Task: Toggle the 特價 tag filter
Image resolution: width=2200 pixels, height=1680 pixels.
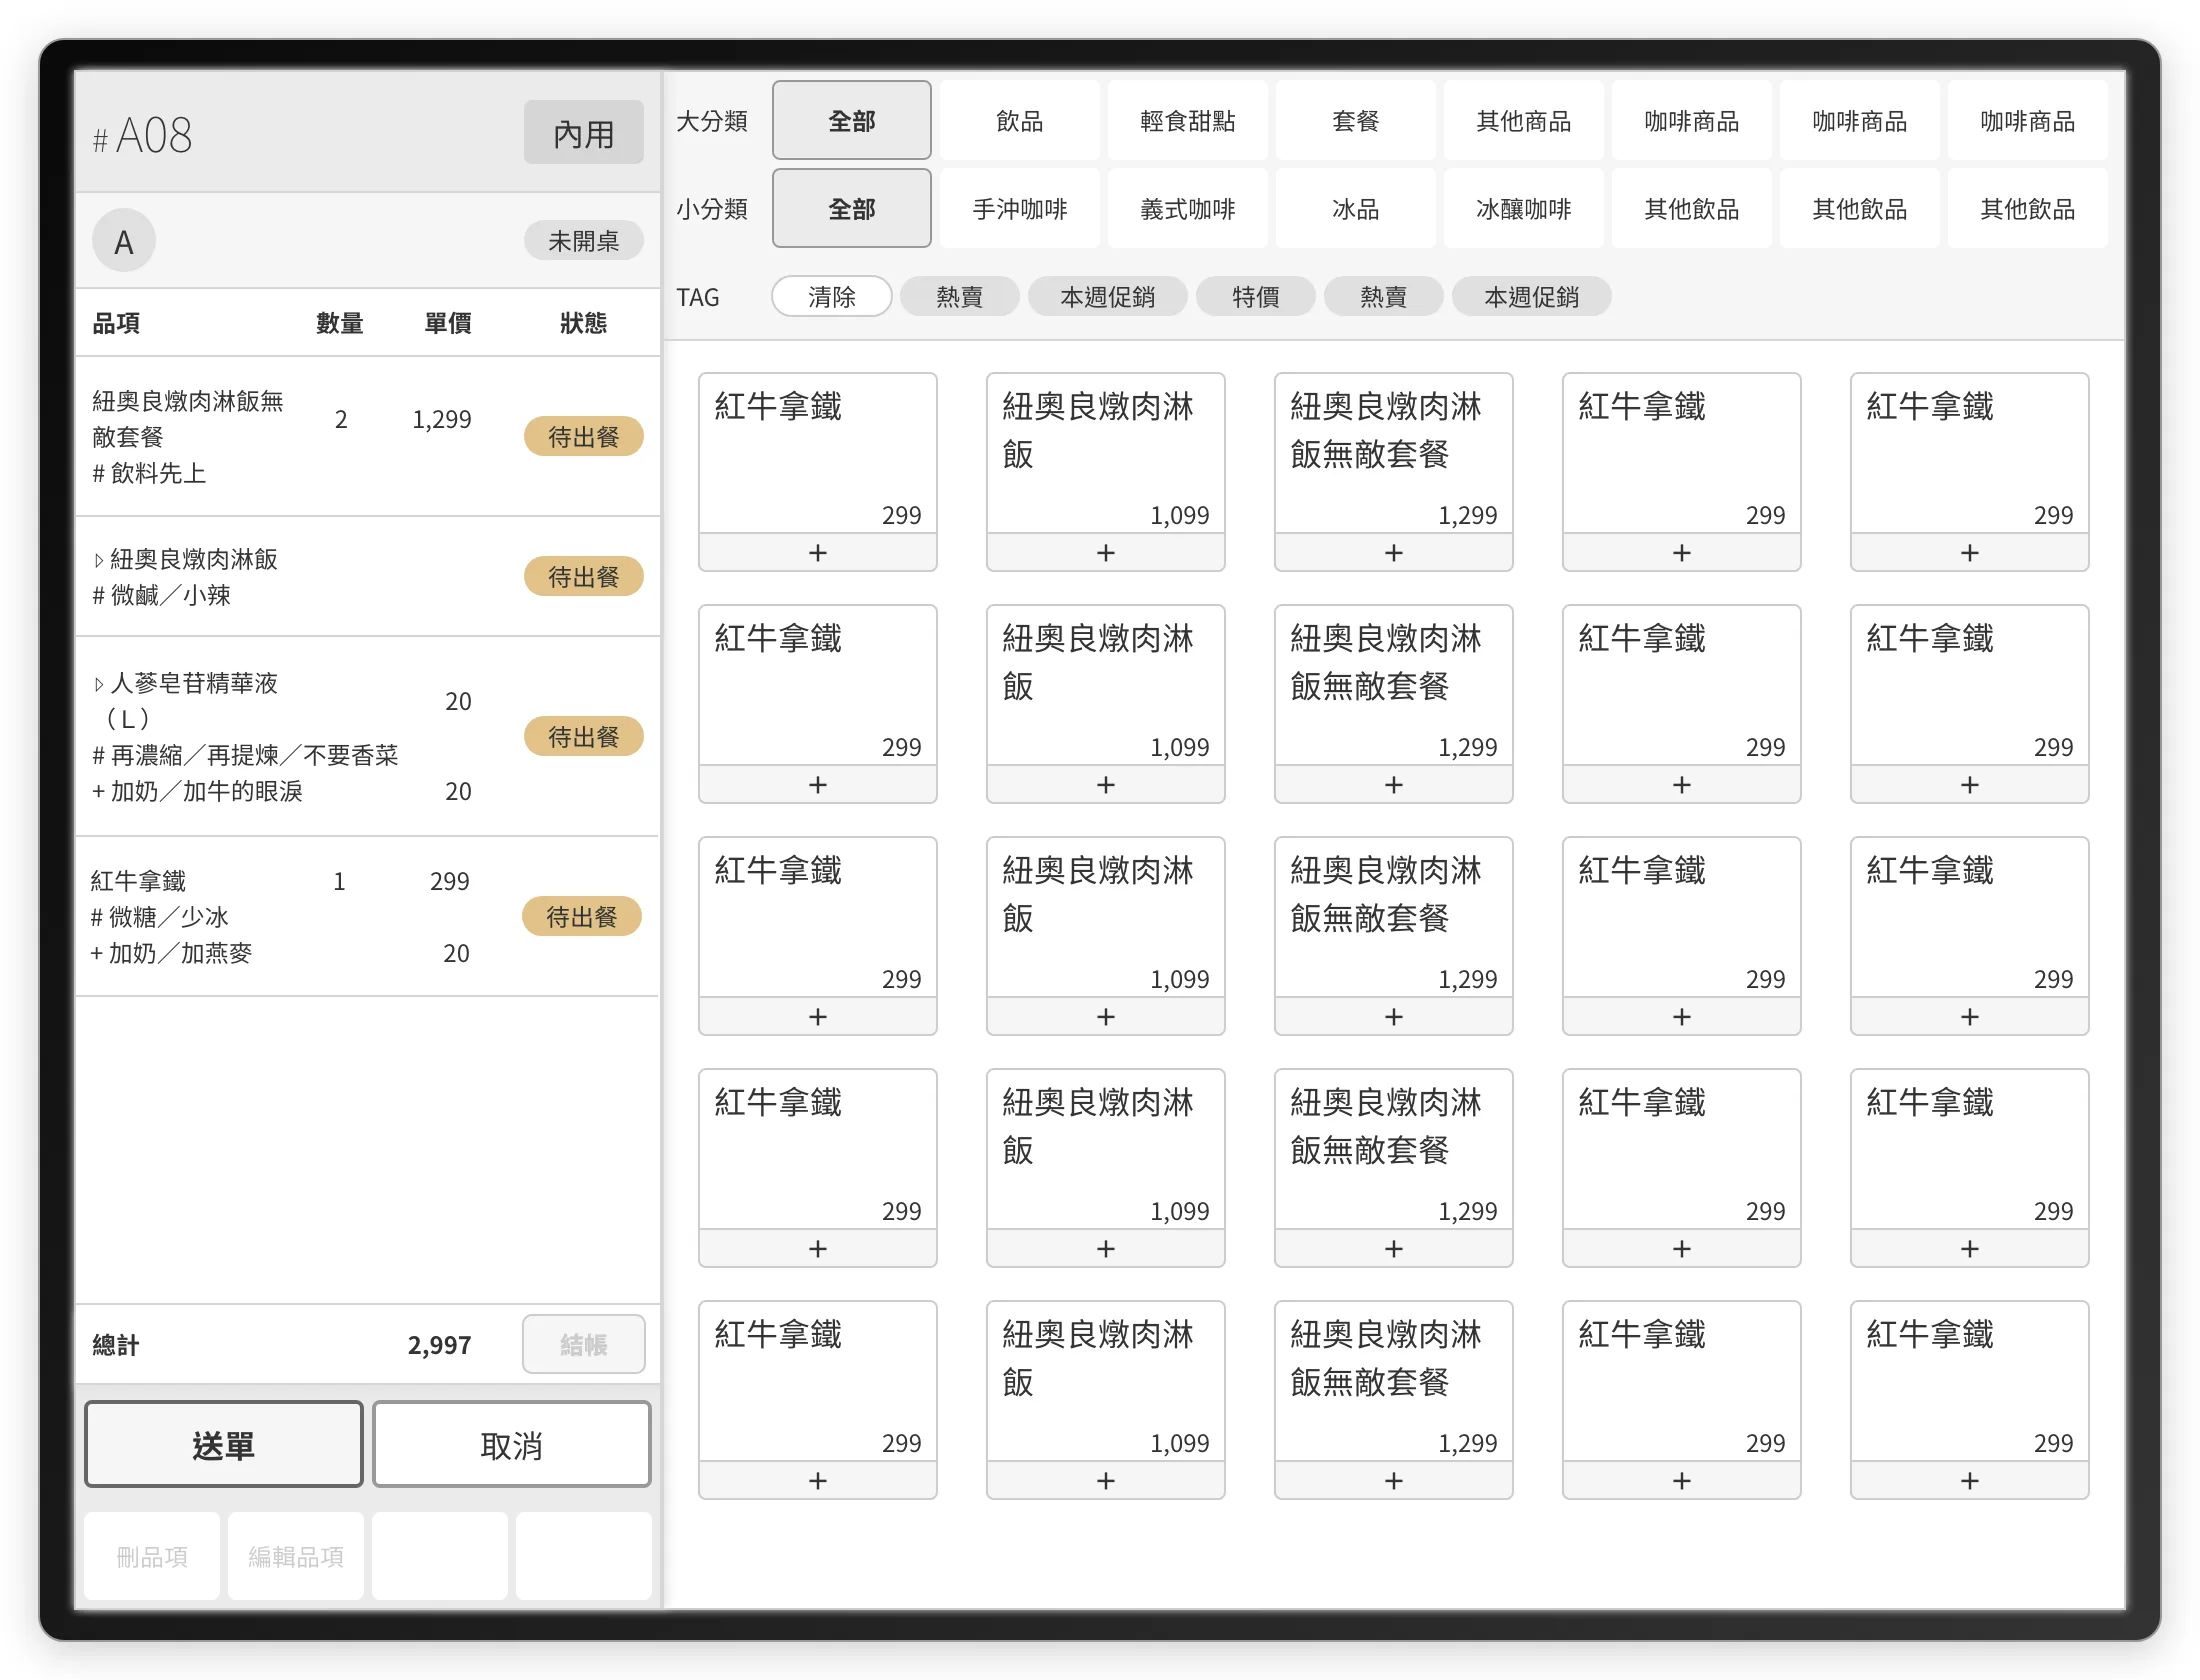Action: [1255, 297]
